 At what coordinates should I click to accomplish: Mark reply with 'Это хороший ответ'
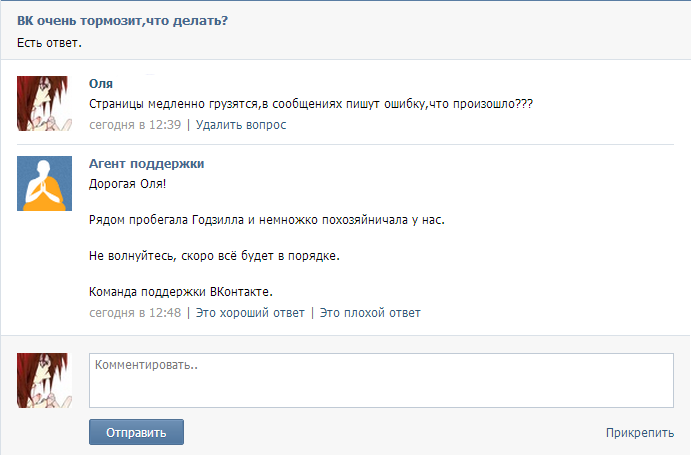click(250, 313)
